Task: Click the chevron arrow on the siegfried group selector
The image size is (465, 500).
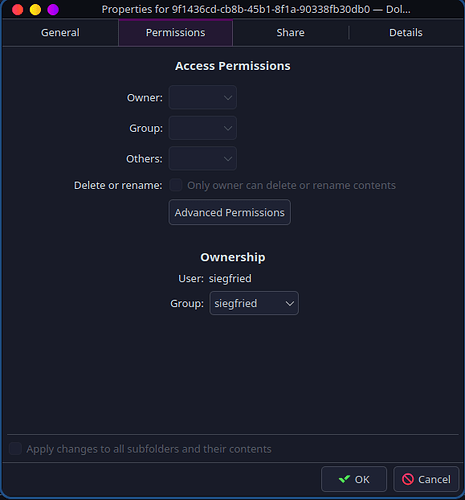Action: click(290, 303)
